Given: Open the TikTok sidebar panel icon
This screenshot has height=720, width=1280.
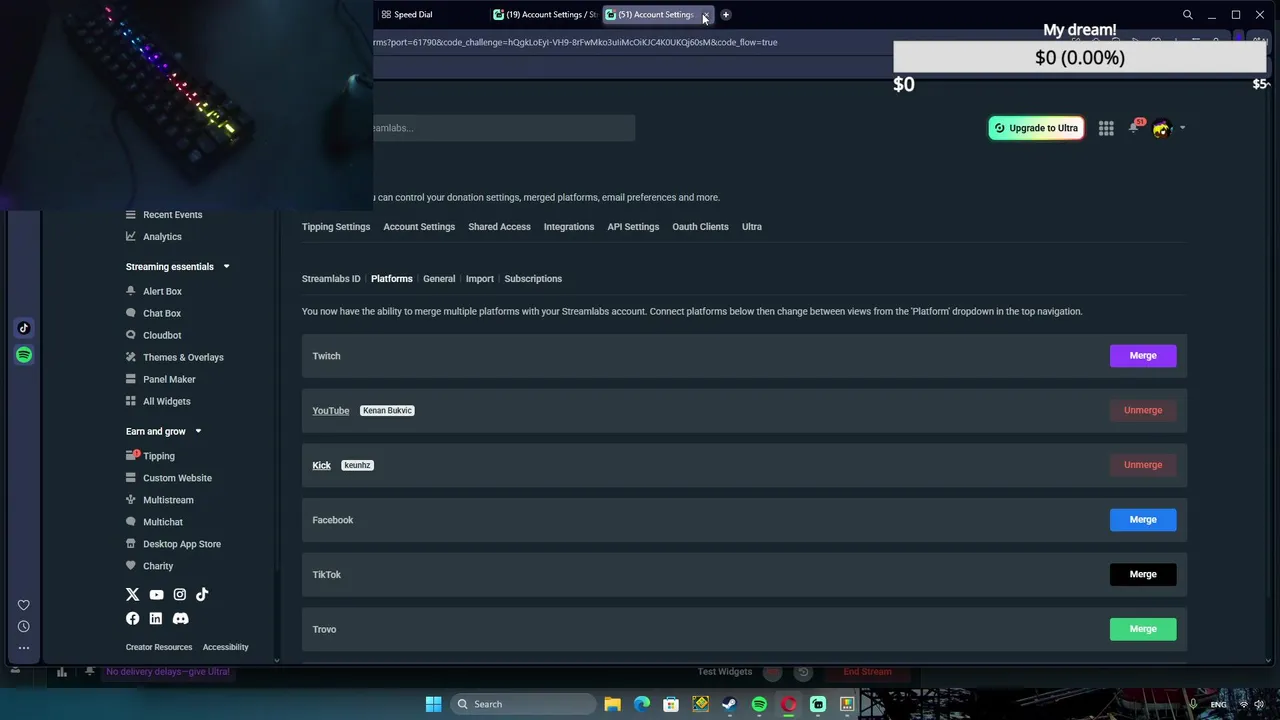Looking at the screenshot, I should pos(24,328).
